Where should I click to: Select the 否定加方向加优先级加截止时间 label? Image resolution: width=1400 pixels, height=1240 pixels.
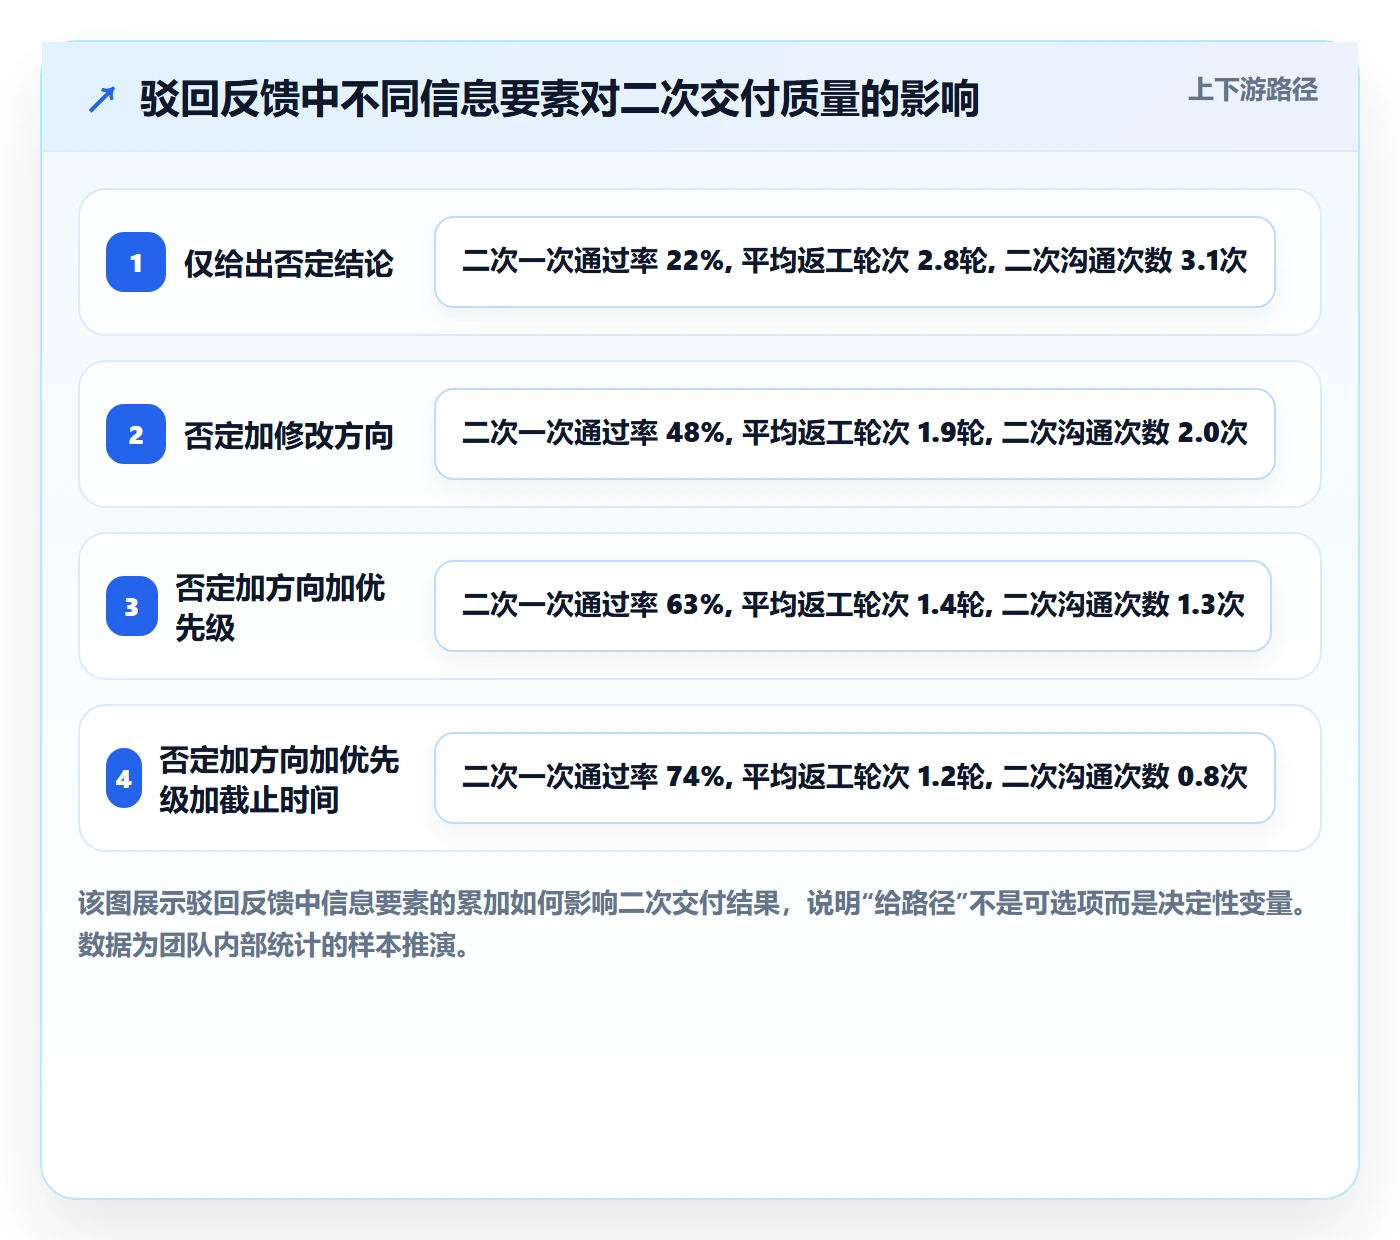coord(279,779)
